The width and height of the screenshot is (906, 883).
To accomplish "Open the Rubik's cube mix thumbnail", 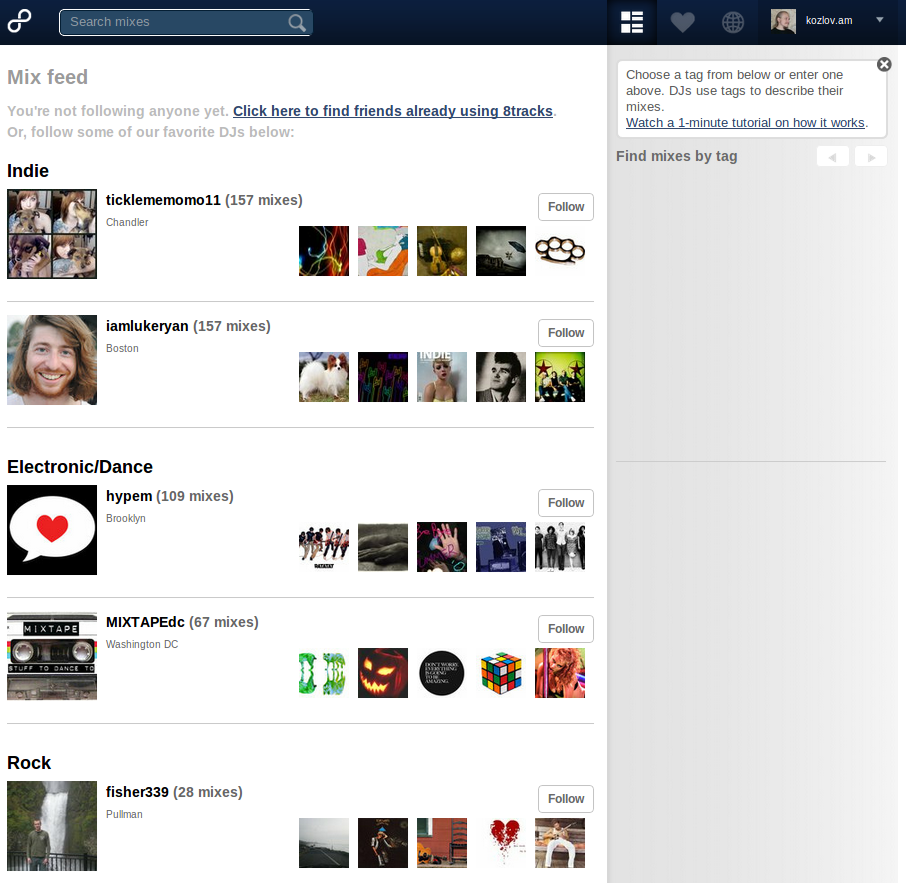I will [501, 673].
